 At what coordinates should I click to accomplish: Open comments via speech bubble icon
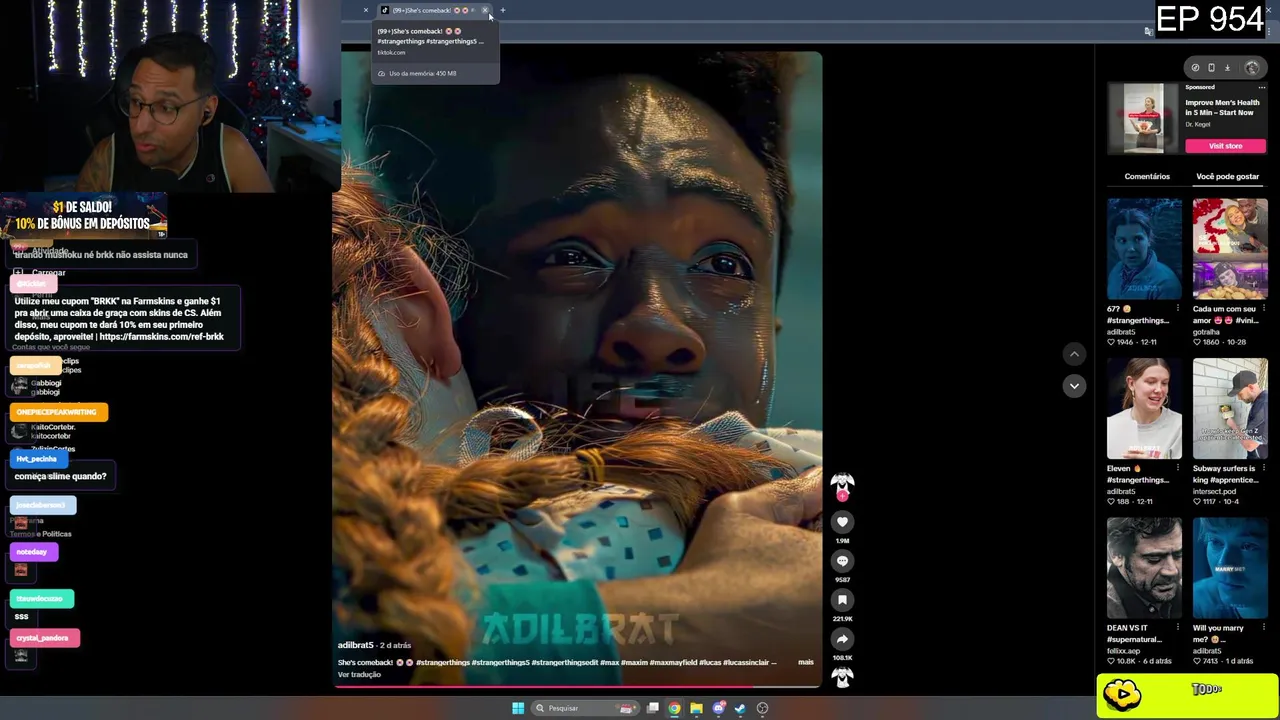point(842,561)
